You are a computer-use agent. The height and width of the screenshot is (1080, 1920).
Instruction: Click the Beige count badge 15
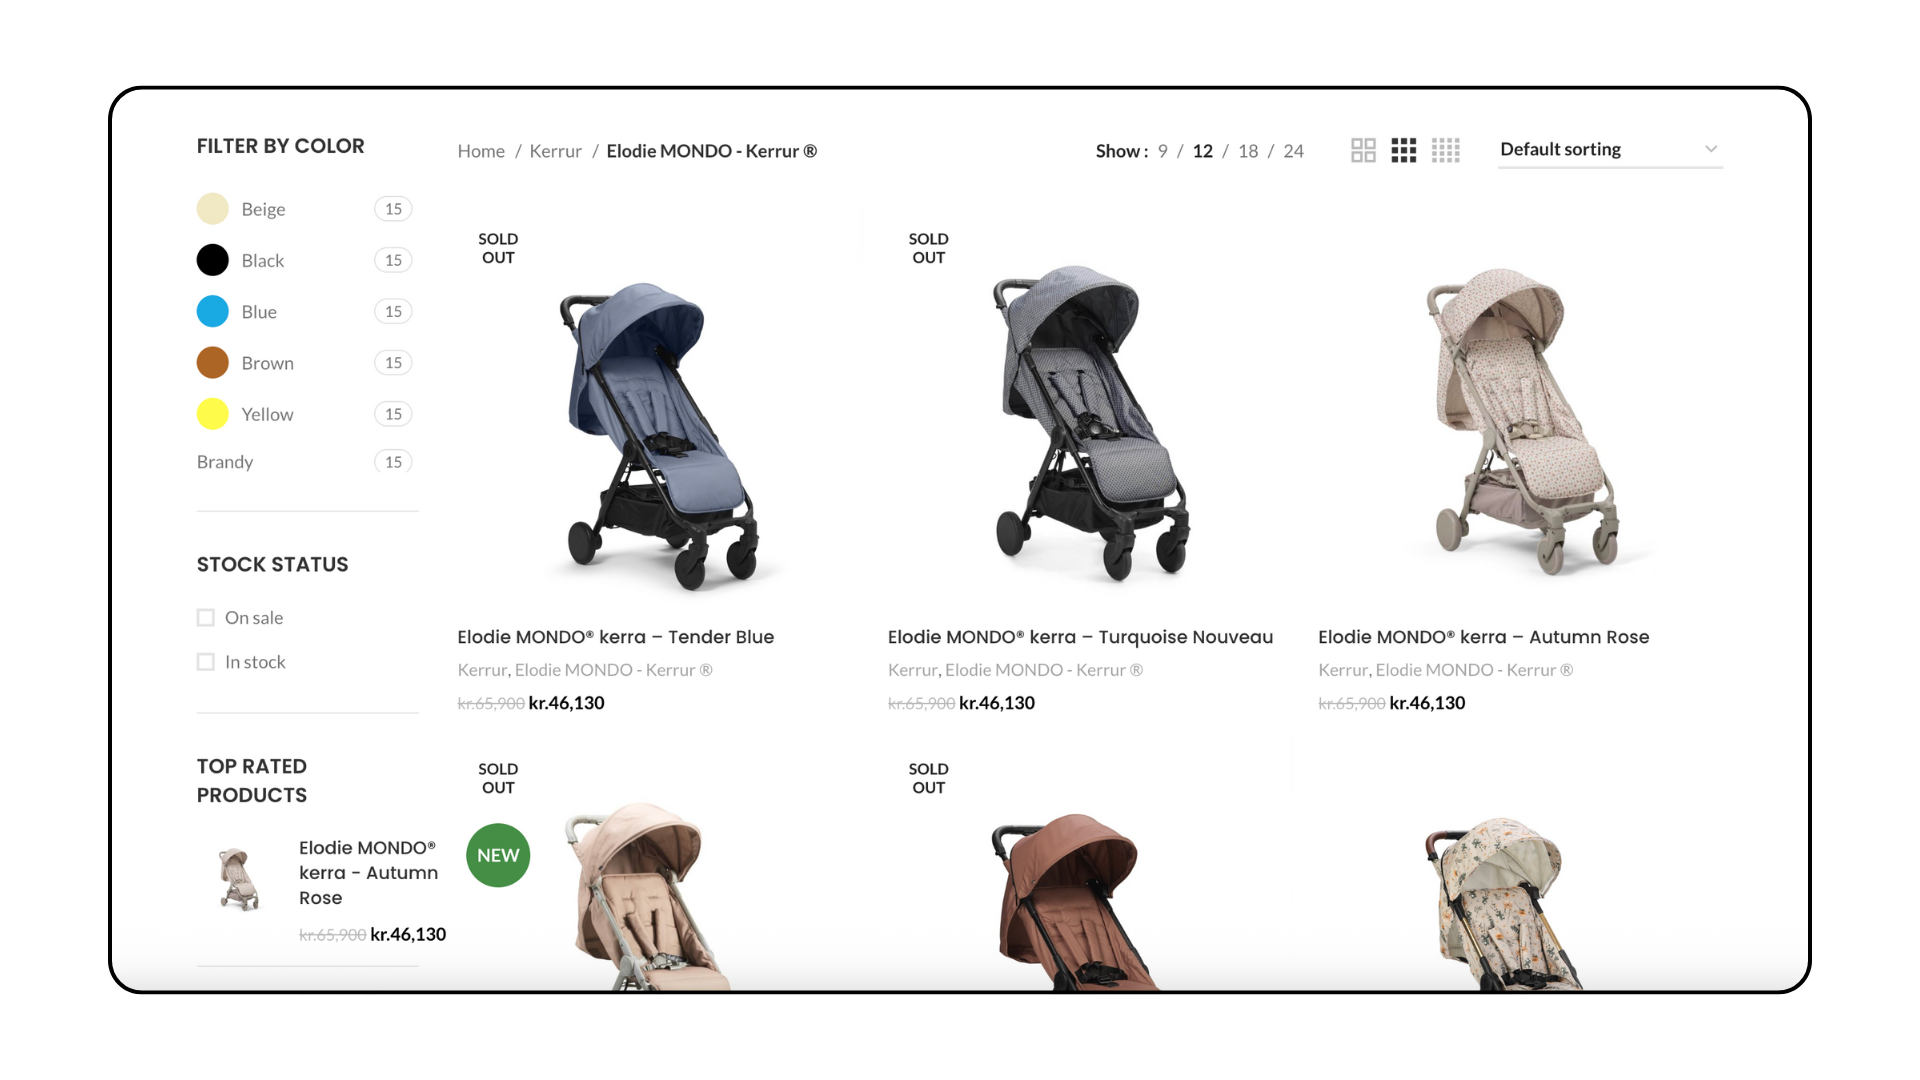click(x=393, y=209)
